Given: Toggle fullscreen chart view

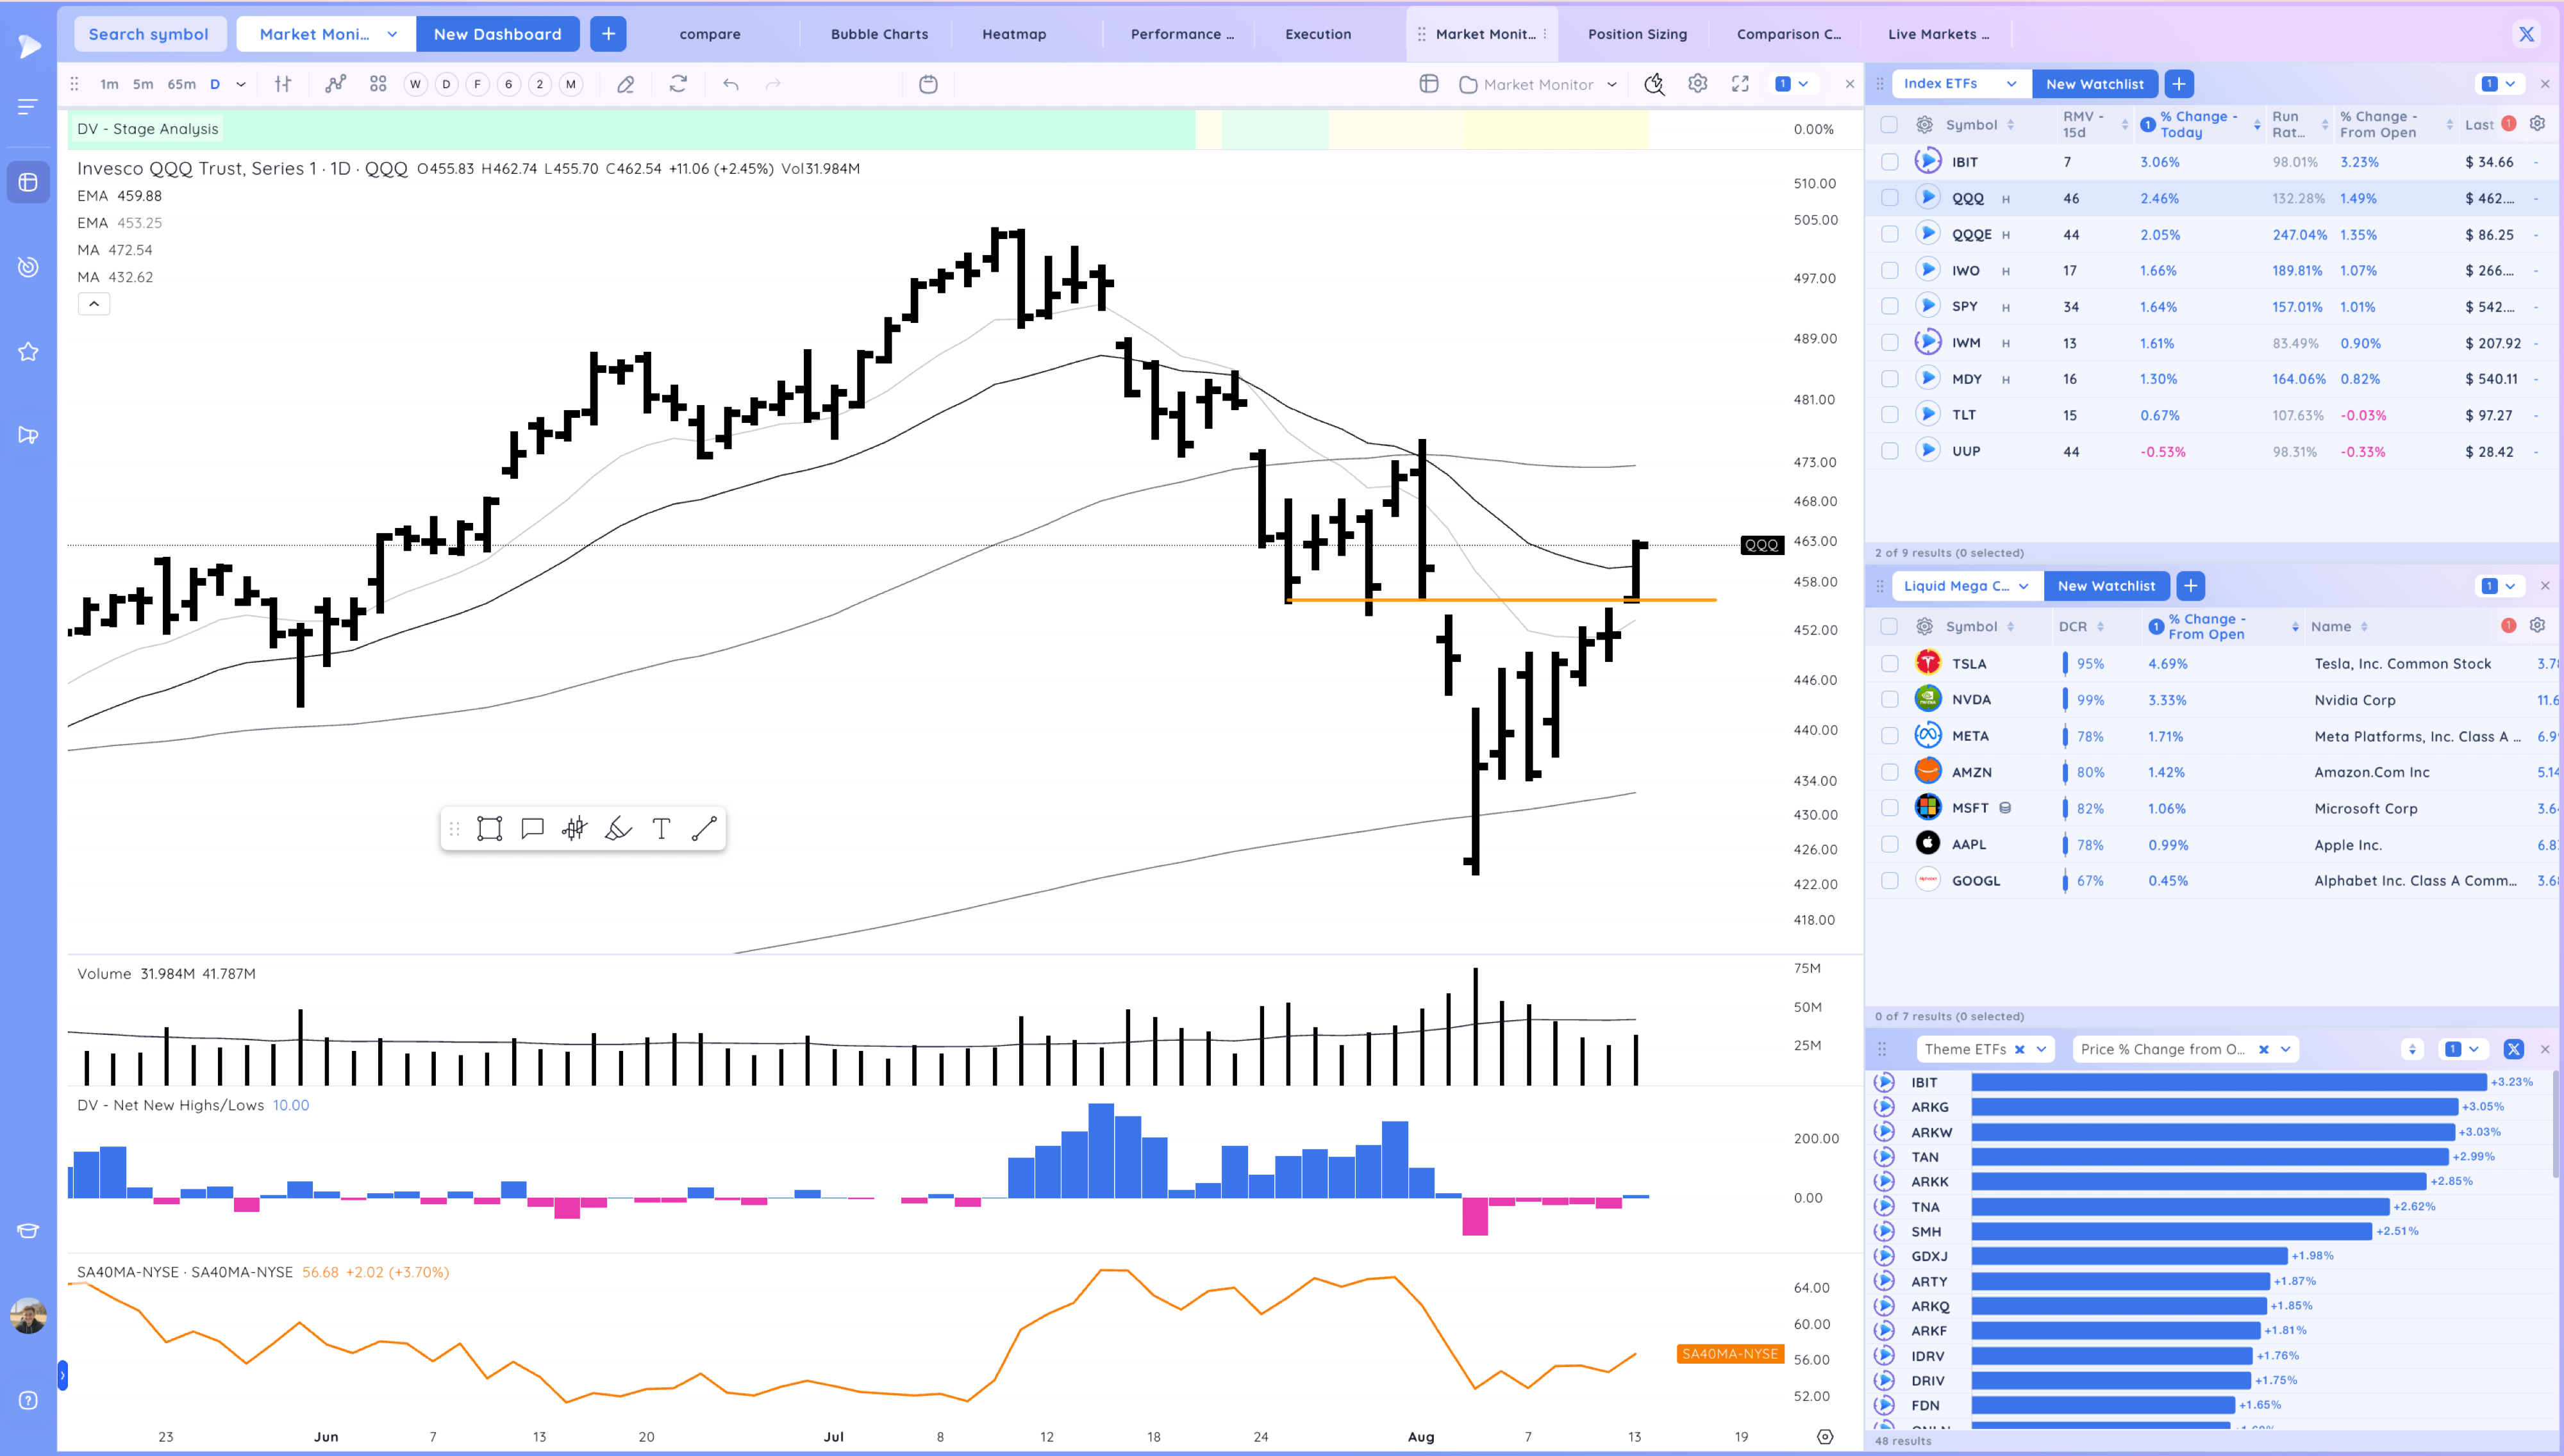Looking at the screenshot, I should (1740, 84).
